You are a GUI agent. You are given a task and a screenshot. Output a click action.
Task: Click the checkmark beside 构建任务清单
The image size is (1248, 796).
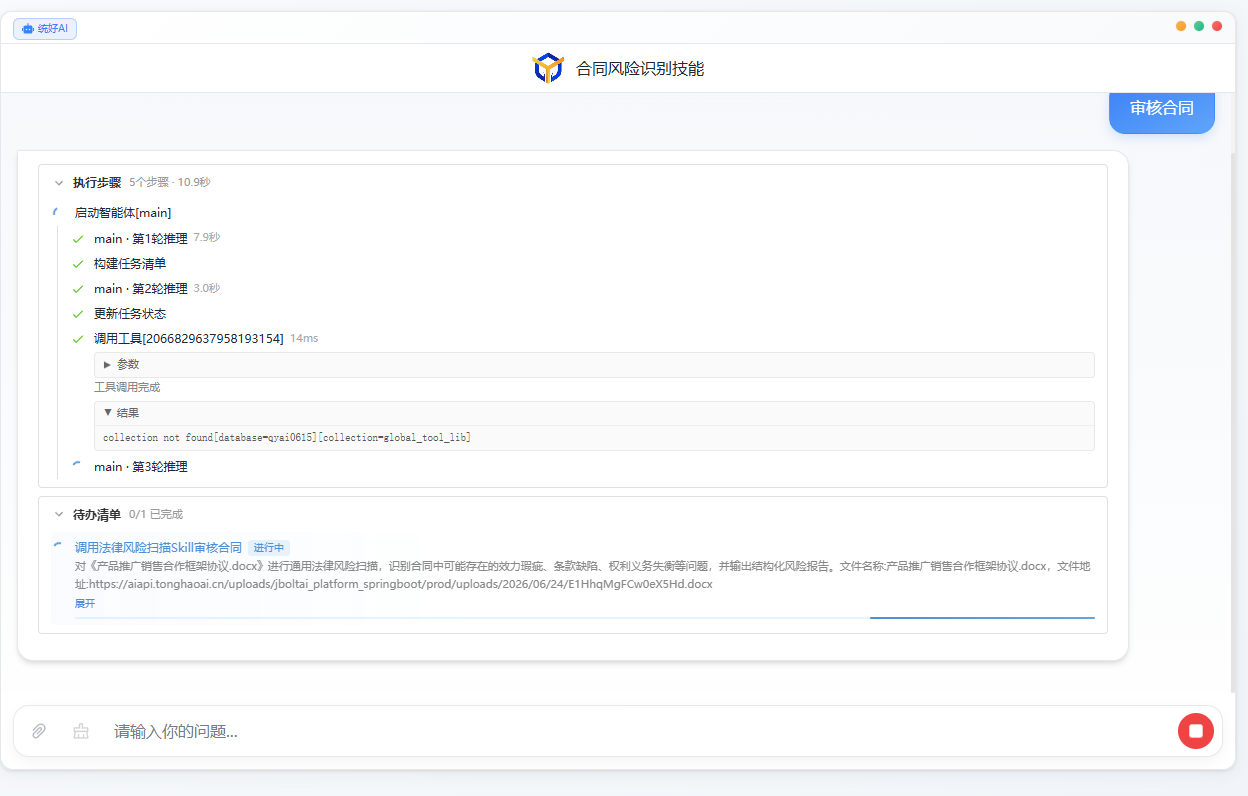[78, 264]
